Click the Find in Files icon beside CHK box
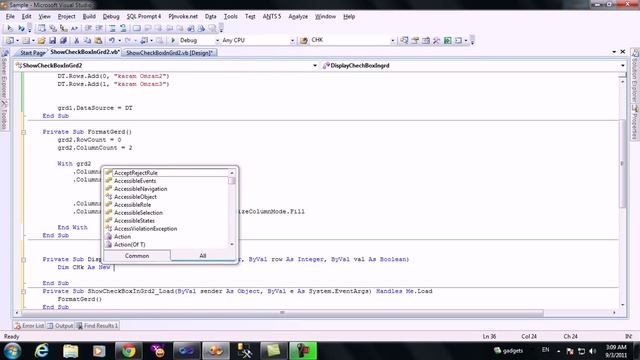The image size is (640, 360). [x=304, y=40]
